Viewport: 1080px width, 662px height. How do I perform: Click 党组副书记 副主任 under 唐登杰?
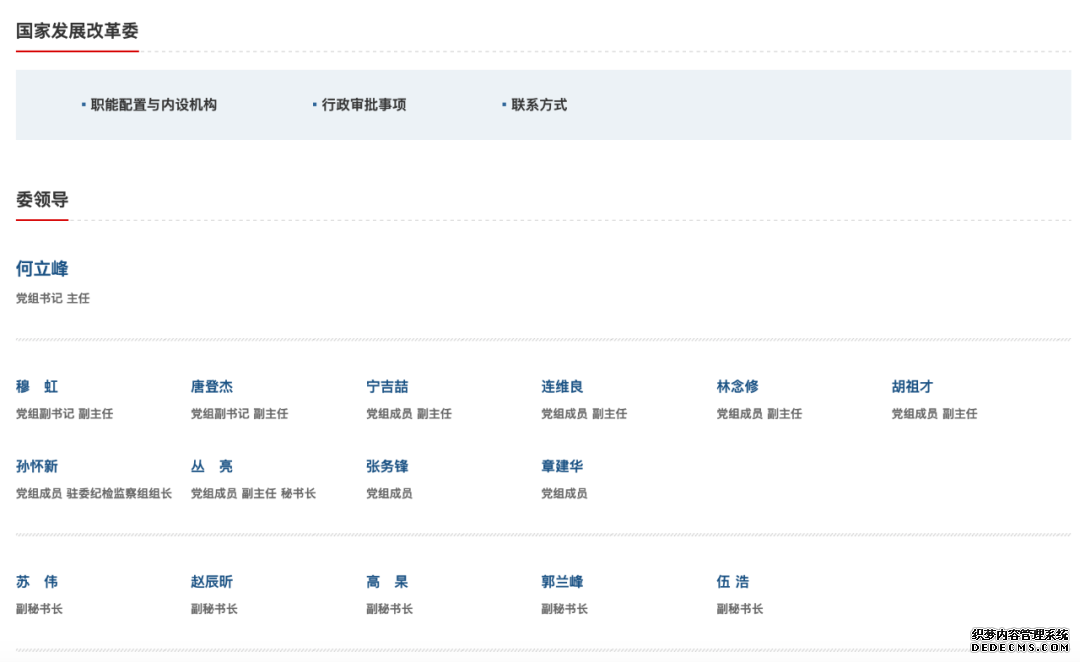tap(240, 414)
